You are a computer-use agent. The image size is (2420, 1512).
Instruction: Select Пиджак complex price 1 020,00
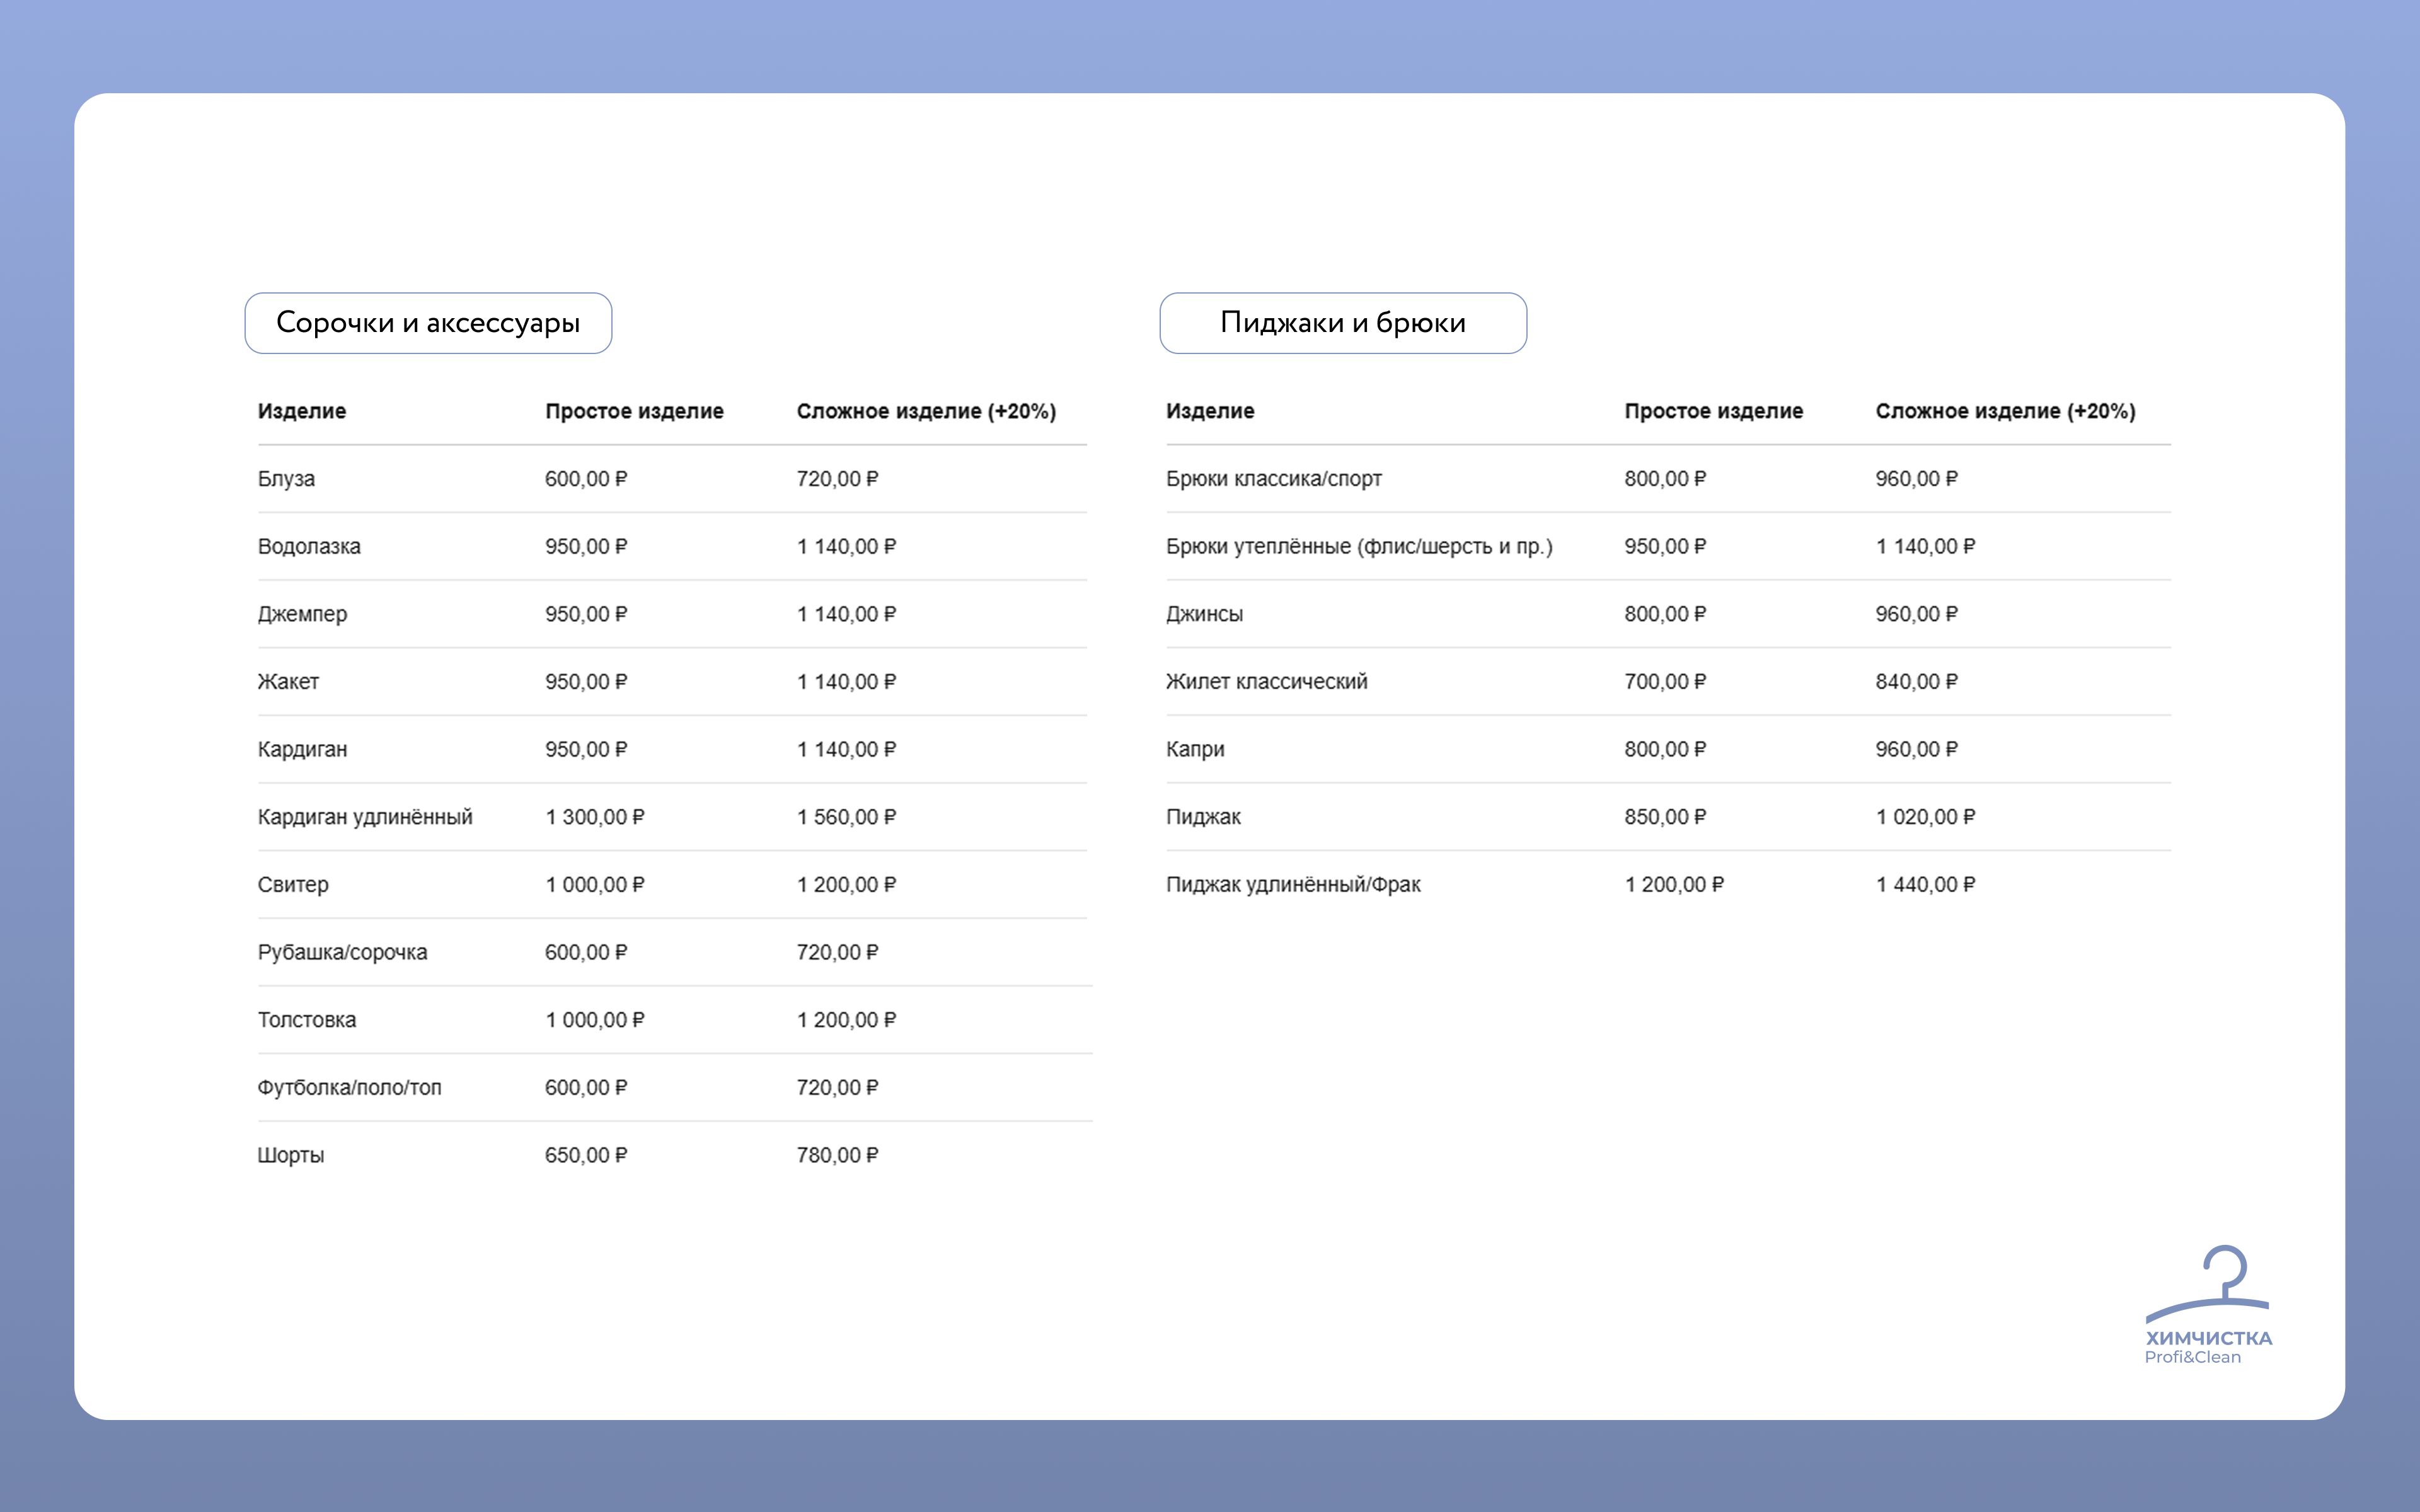tap(1925, 817)
